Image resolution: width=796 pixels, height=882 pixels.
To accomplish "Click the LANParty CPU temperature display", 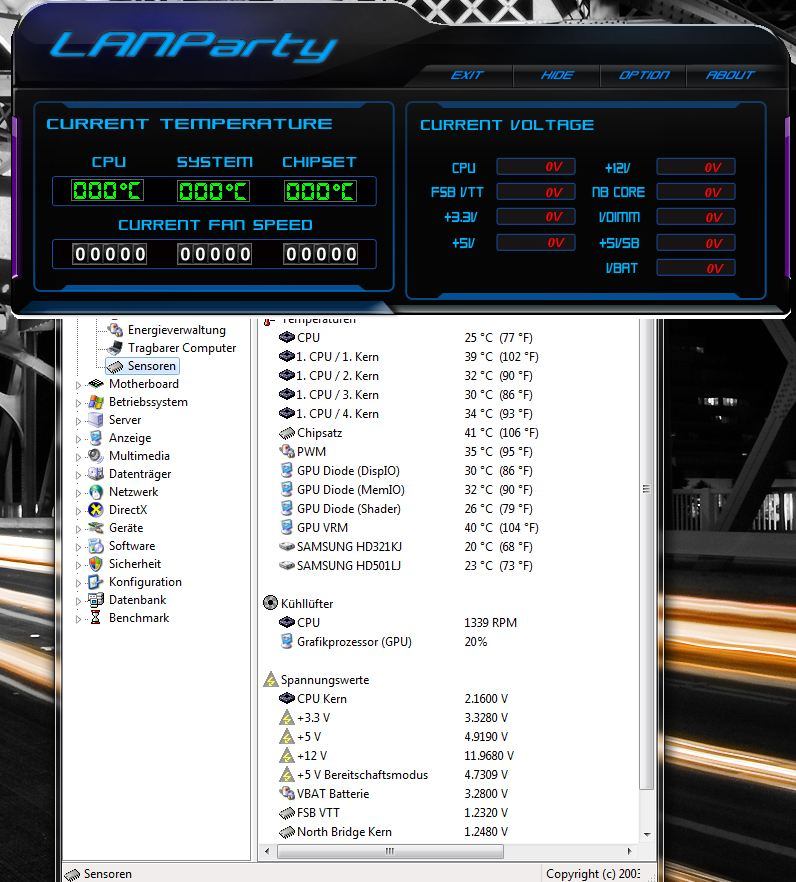I will pos(107,191).
